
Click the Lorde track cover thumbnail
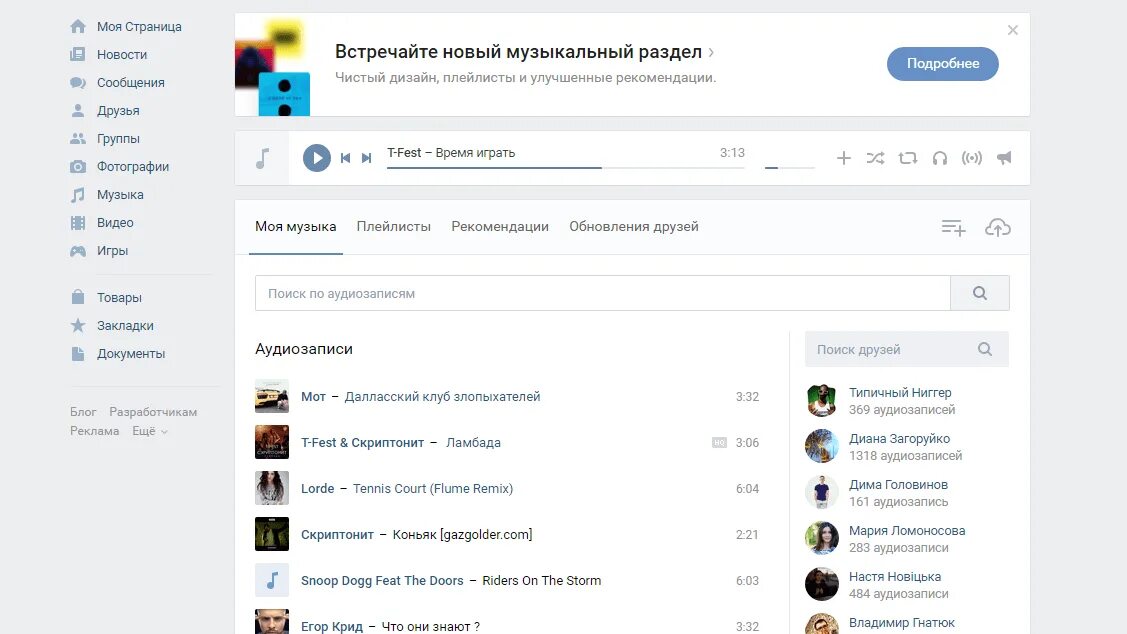point(272,488)
